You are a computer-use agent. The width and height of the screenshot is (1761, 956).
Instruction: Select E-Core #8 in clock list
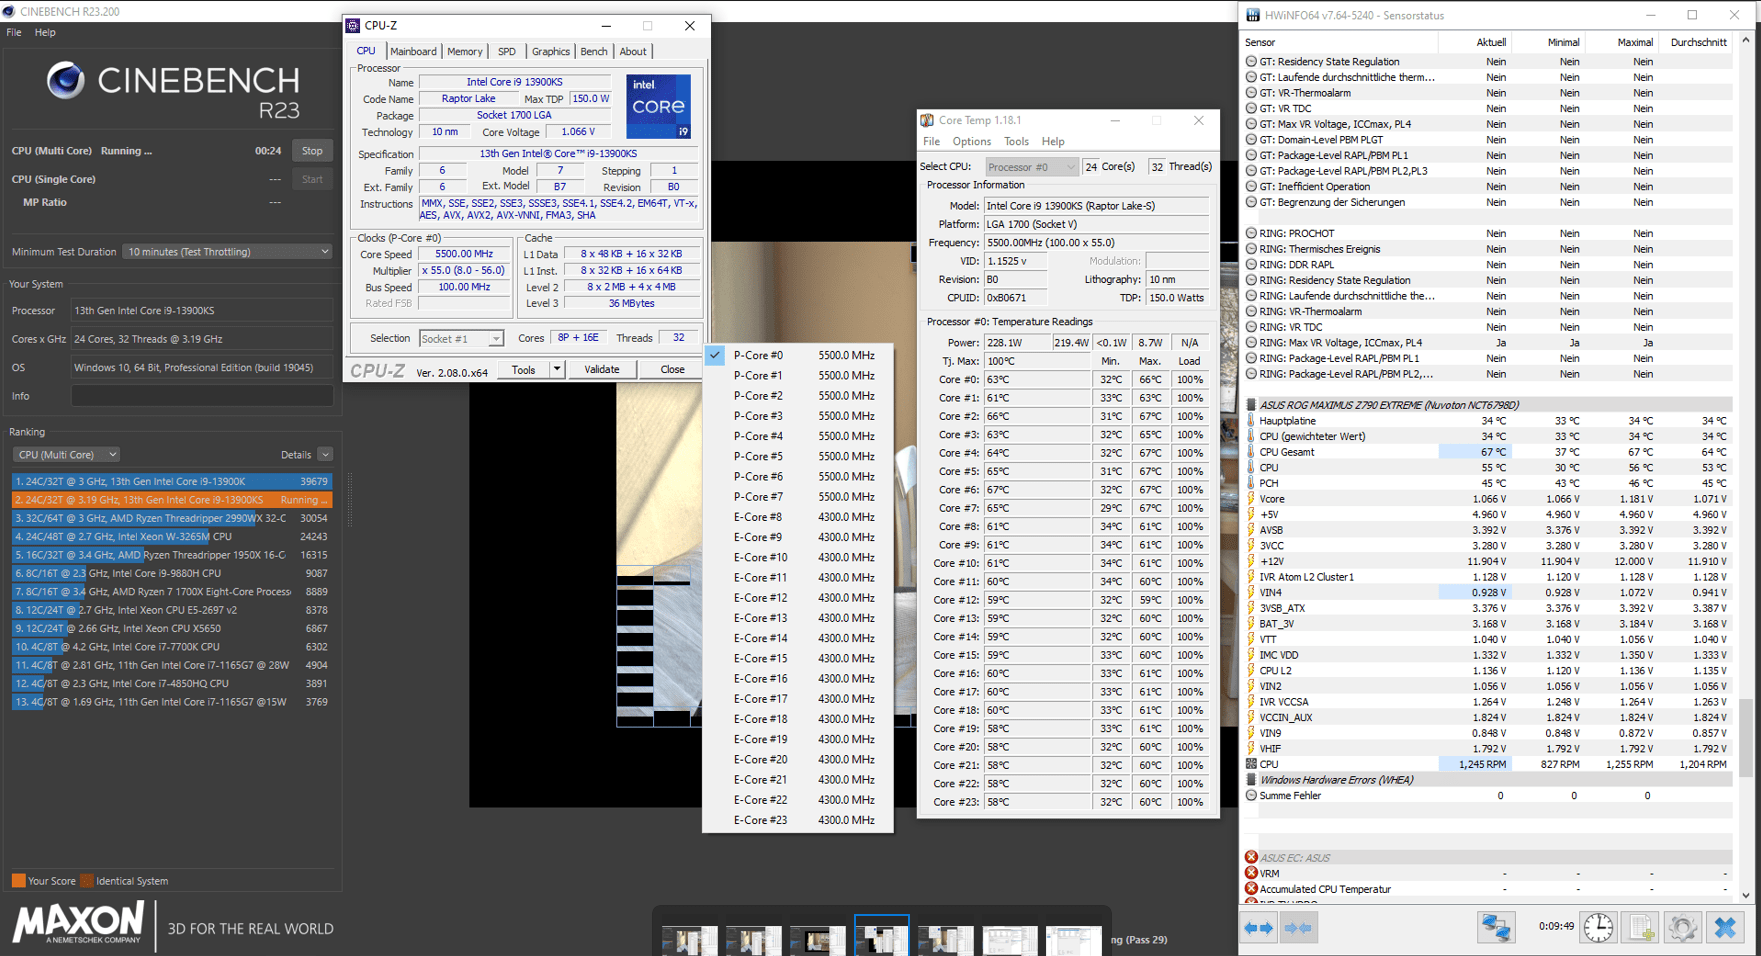coord(798,517)
